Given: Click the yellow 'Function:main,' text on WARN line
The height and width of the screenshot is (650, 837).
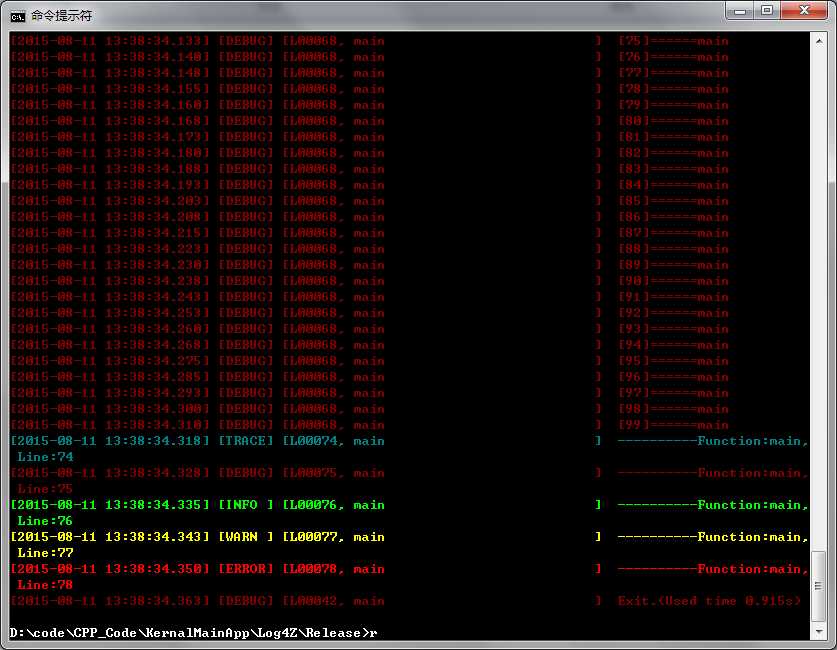Looking at the screenshot, I should click(x=753, y=537).
